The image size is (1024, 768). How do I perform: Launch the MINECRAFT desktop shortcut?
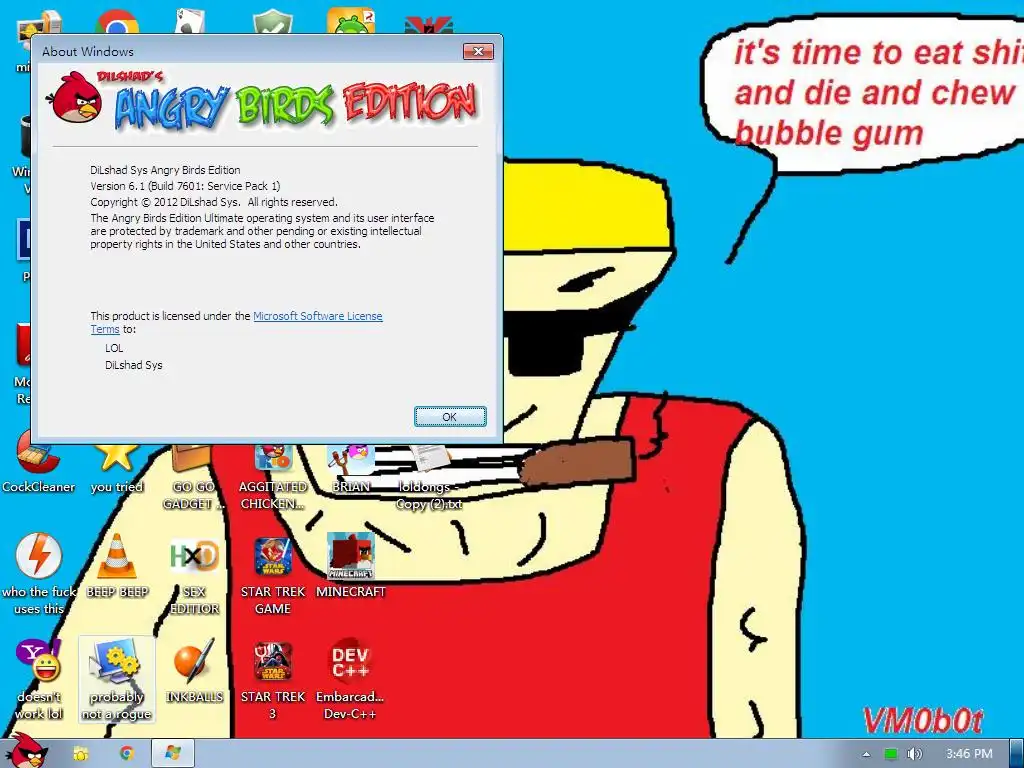pyautogui.click(x=351, y=566)
